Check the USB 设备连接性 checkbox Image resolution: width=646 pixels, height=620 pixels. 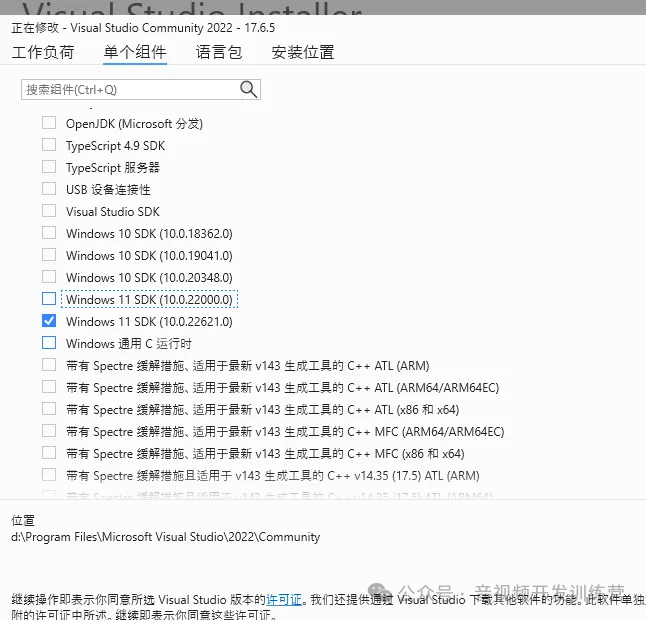coord(49,189)
